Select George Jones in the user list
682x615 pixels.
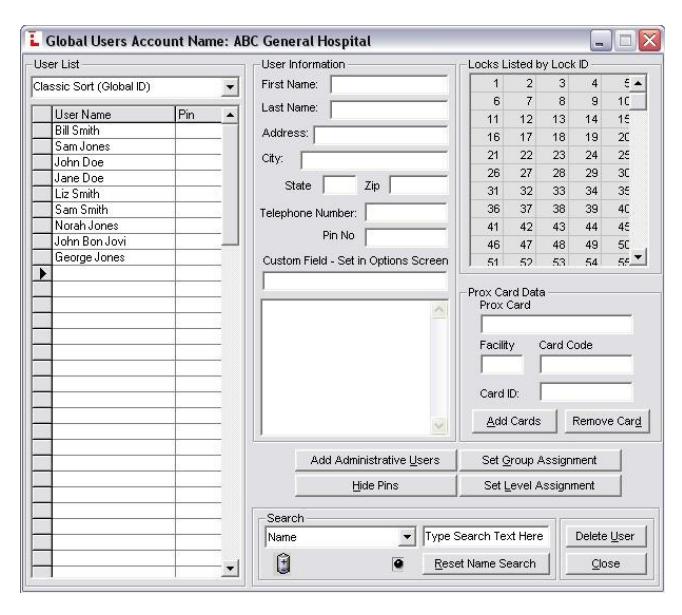[x=114, y=257]
